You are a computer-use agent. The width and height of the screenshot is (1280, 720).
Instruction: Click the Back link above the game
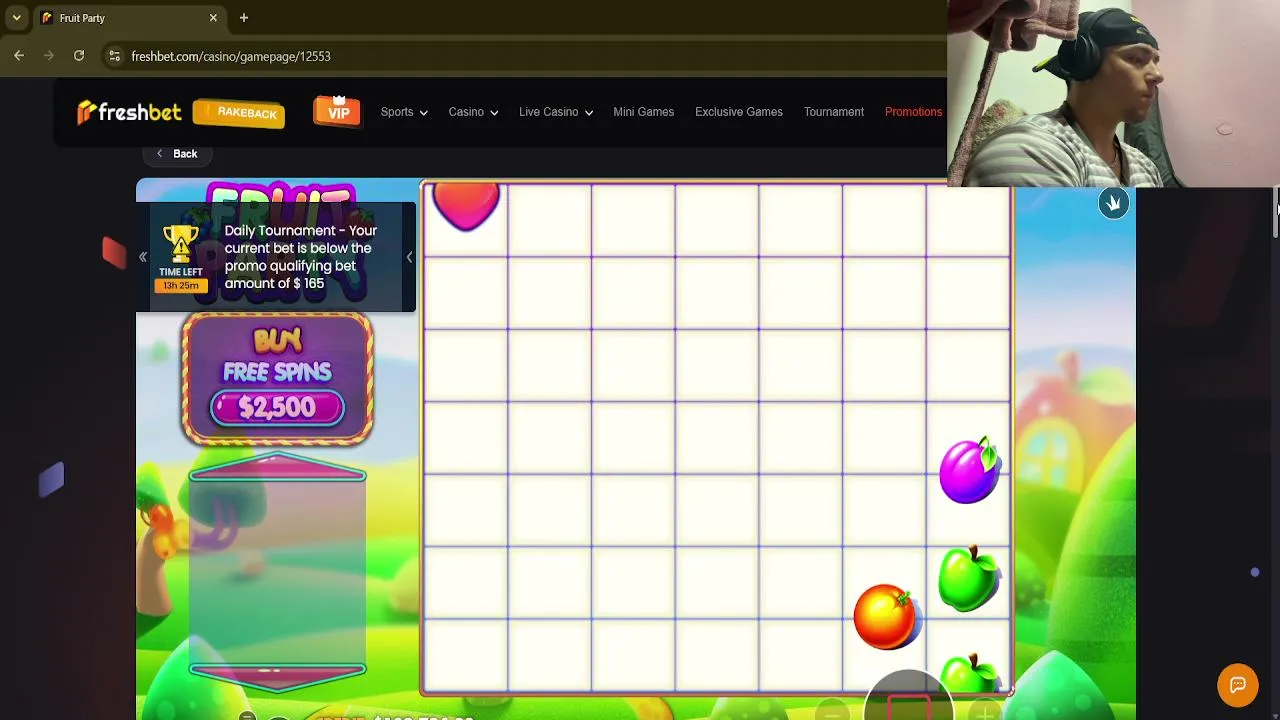coord(177,154)
